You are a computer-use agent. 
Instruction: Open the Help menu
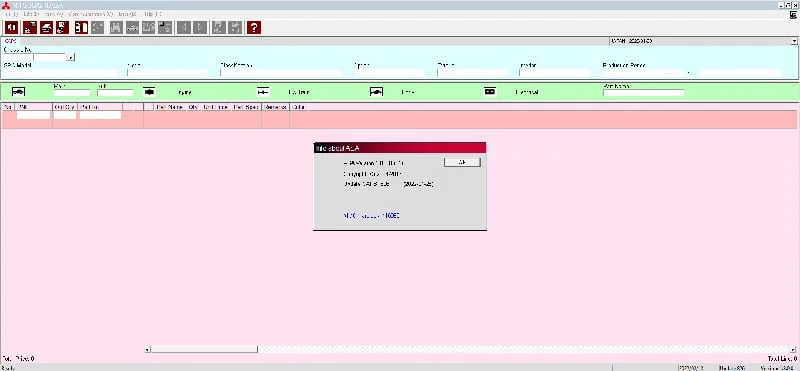click(153, 14)
